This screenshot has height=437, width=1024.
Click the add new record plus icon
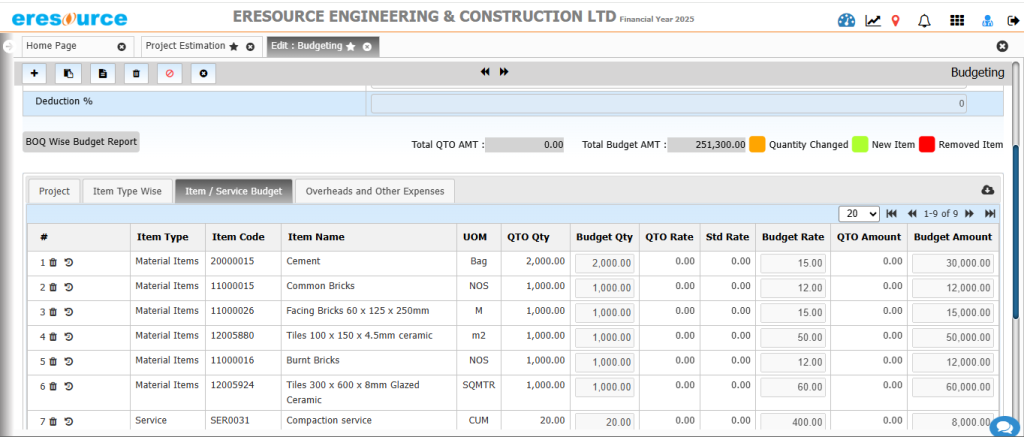coord(34,73)
